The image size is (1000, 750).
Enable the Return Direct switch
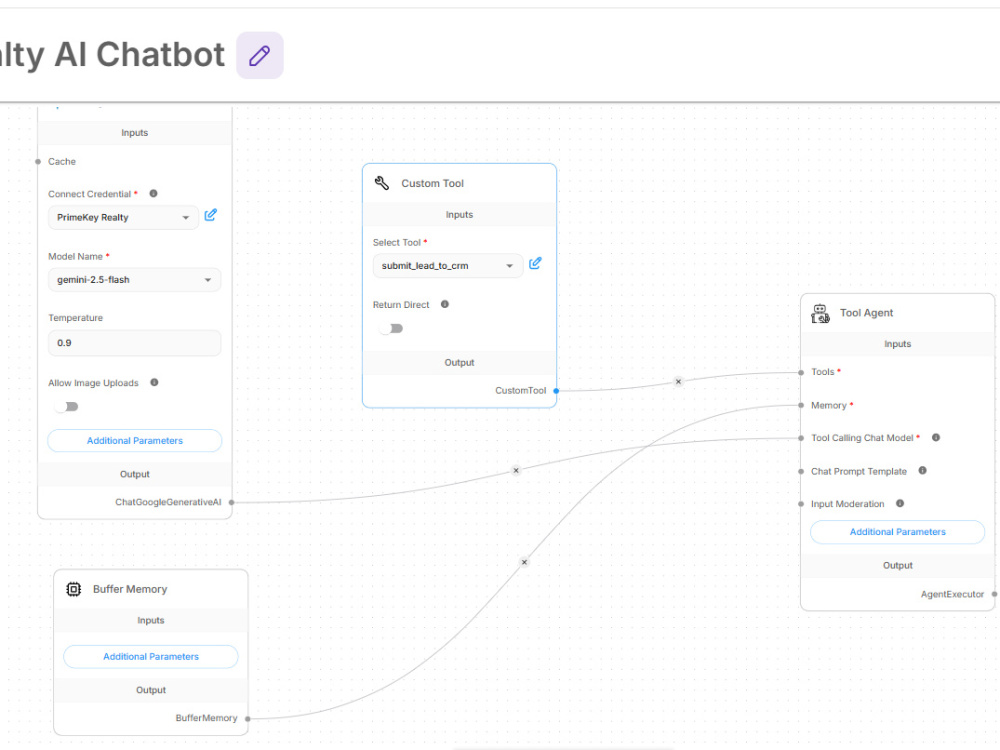tap(391, 328)
